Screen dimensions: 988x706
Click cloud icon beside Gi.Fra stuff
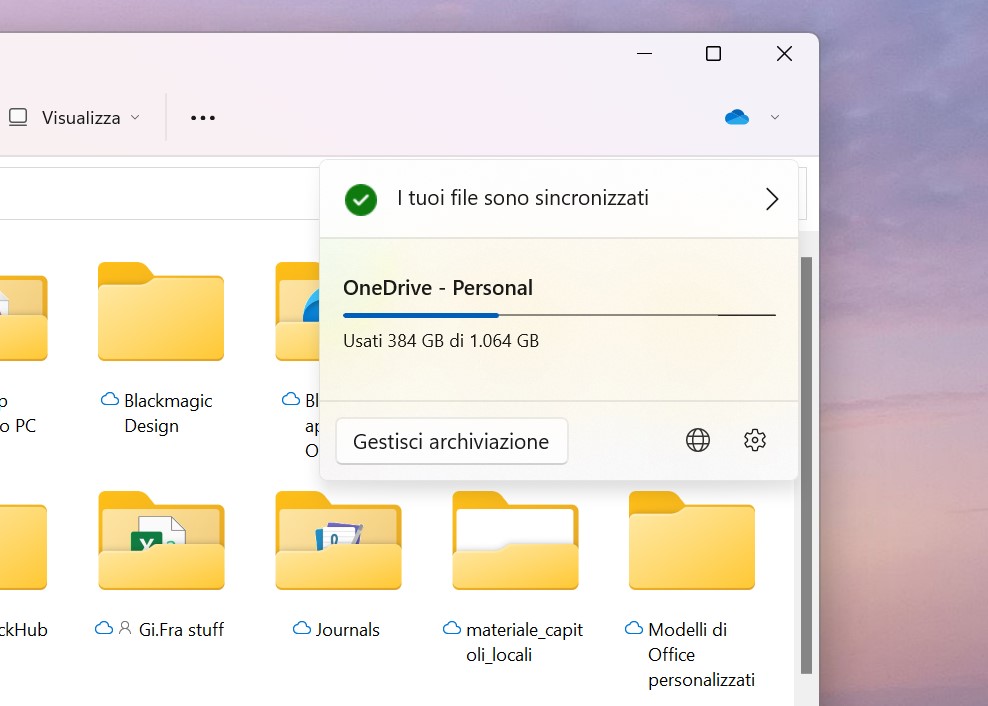click(x=104, y=628)
